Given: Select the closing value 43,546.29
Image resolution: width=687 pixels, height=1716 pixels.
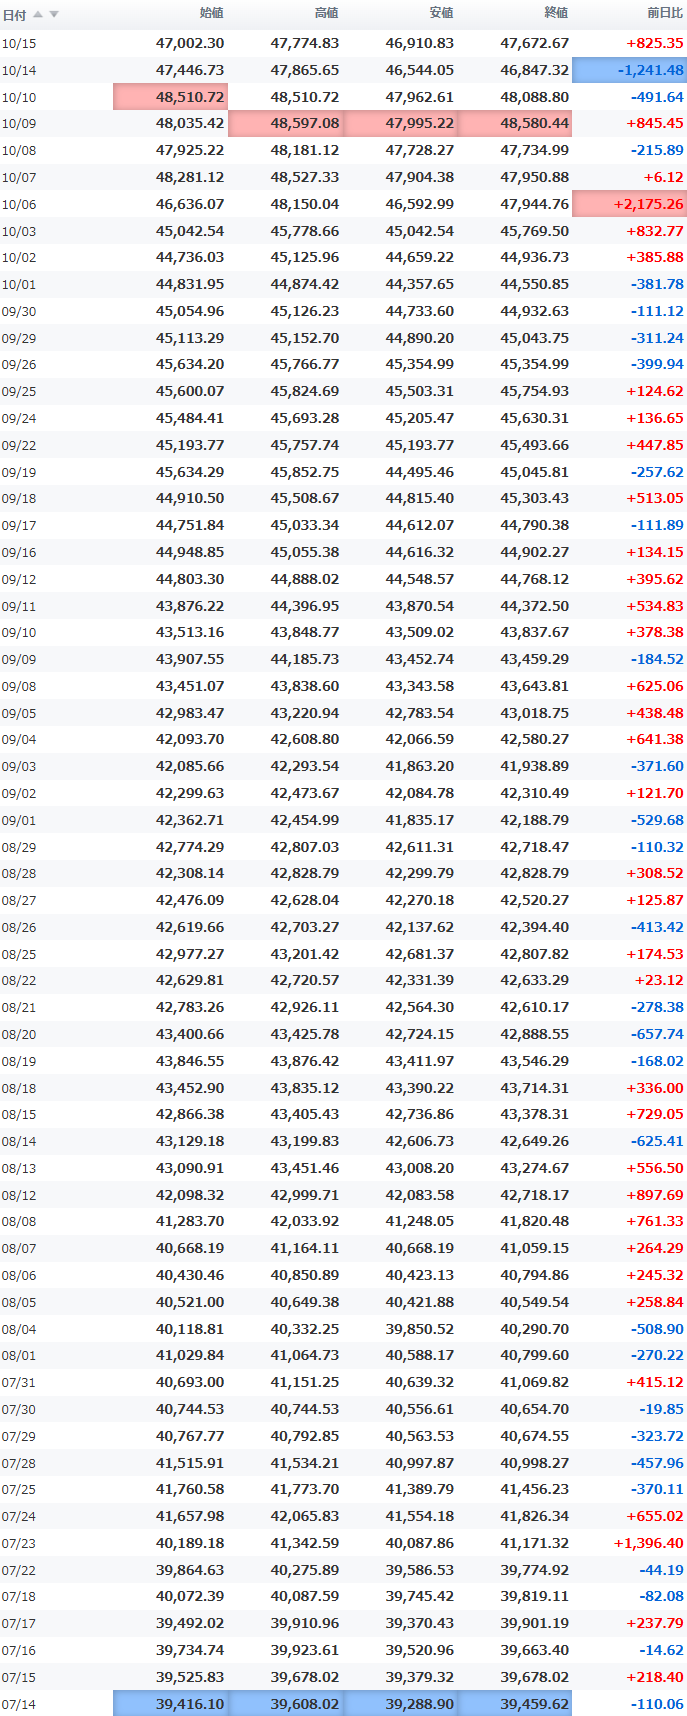Looking at the screenshot, I should tap(535, 1061).
